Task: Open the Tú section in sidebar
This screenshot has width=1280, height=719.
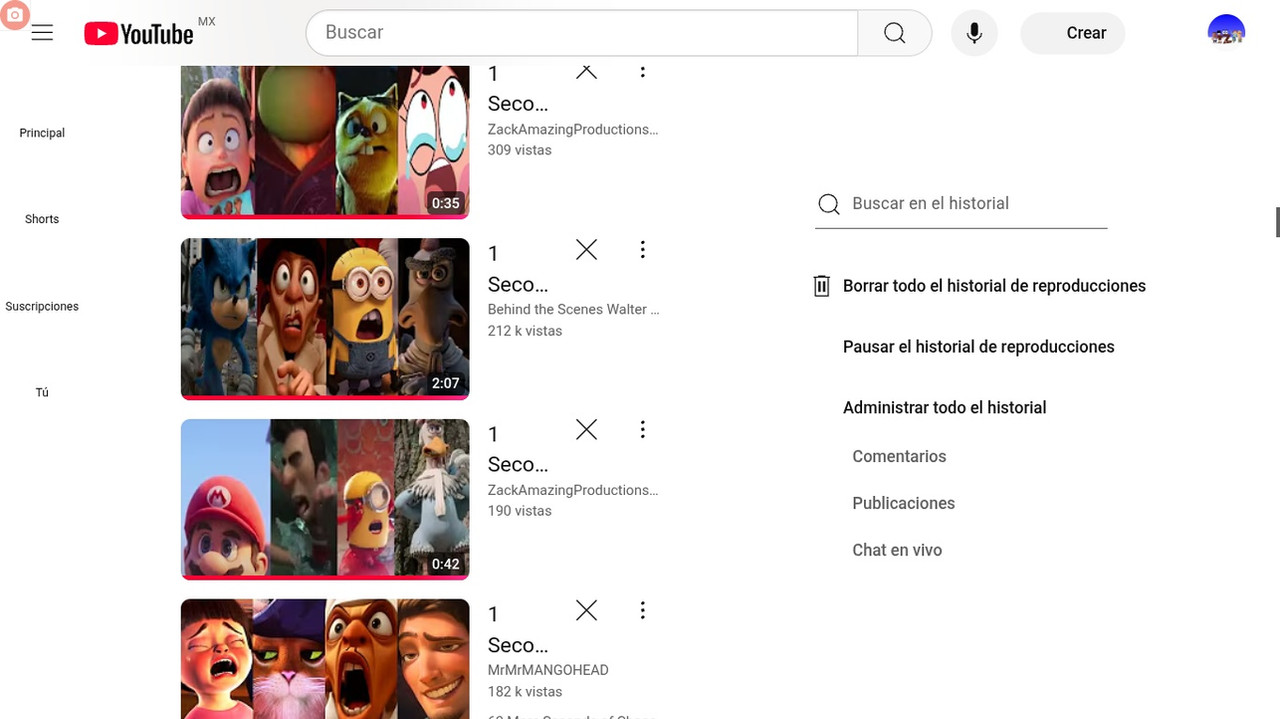Action: [x=42, y=393]
